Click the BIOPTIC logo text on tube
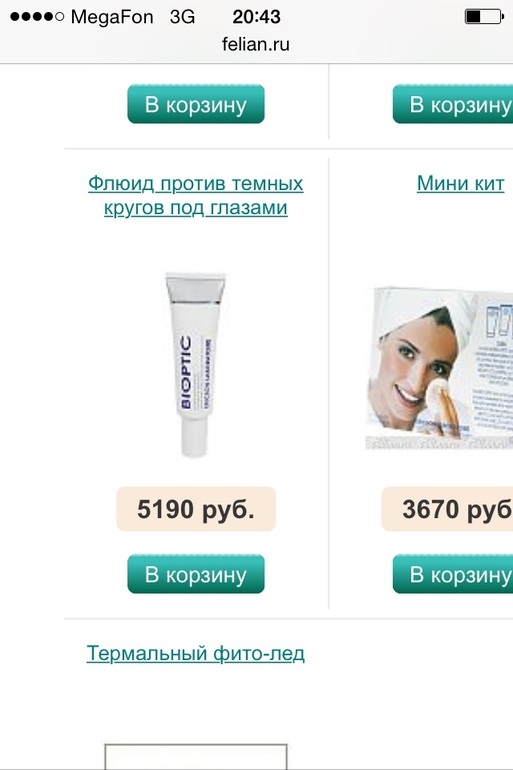The image size is (513, 770). (x=186, y=372)
